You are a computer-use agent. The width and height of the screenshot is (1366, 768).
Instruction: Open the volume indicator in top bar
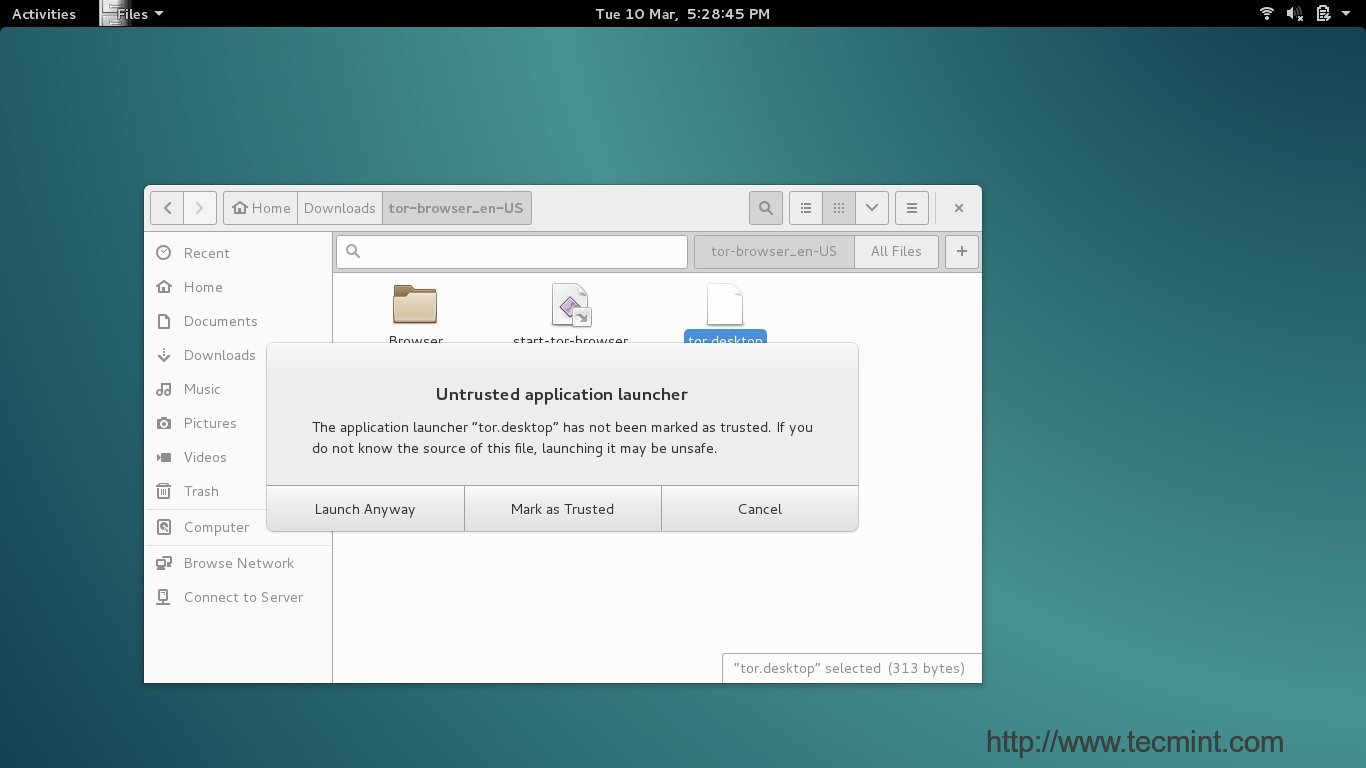pos(1294,14)
